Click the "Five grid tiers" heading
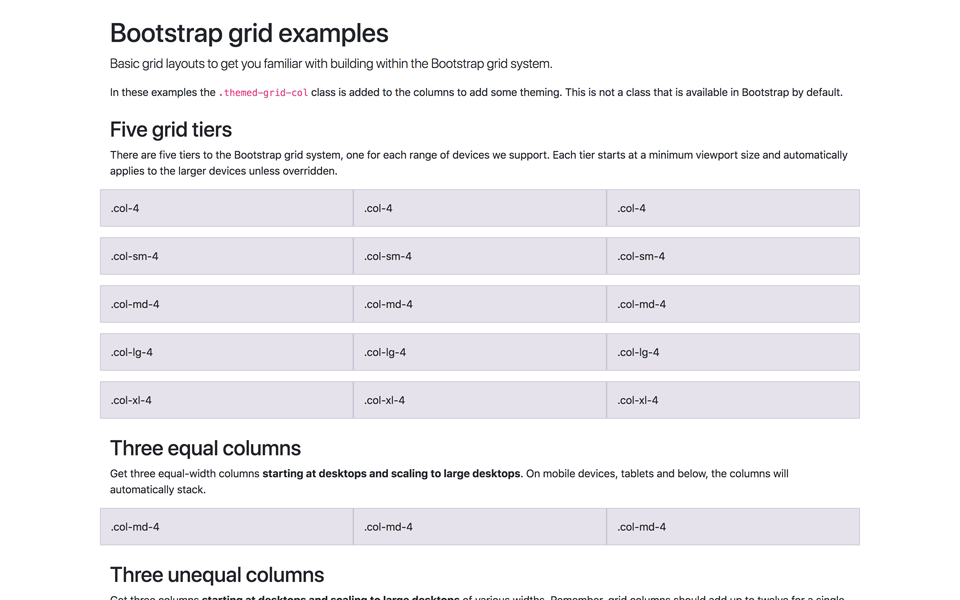 click(171, 130)
